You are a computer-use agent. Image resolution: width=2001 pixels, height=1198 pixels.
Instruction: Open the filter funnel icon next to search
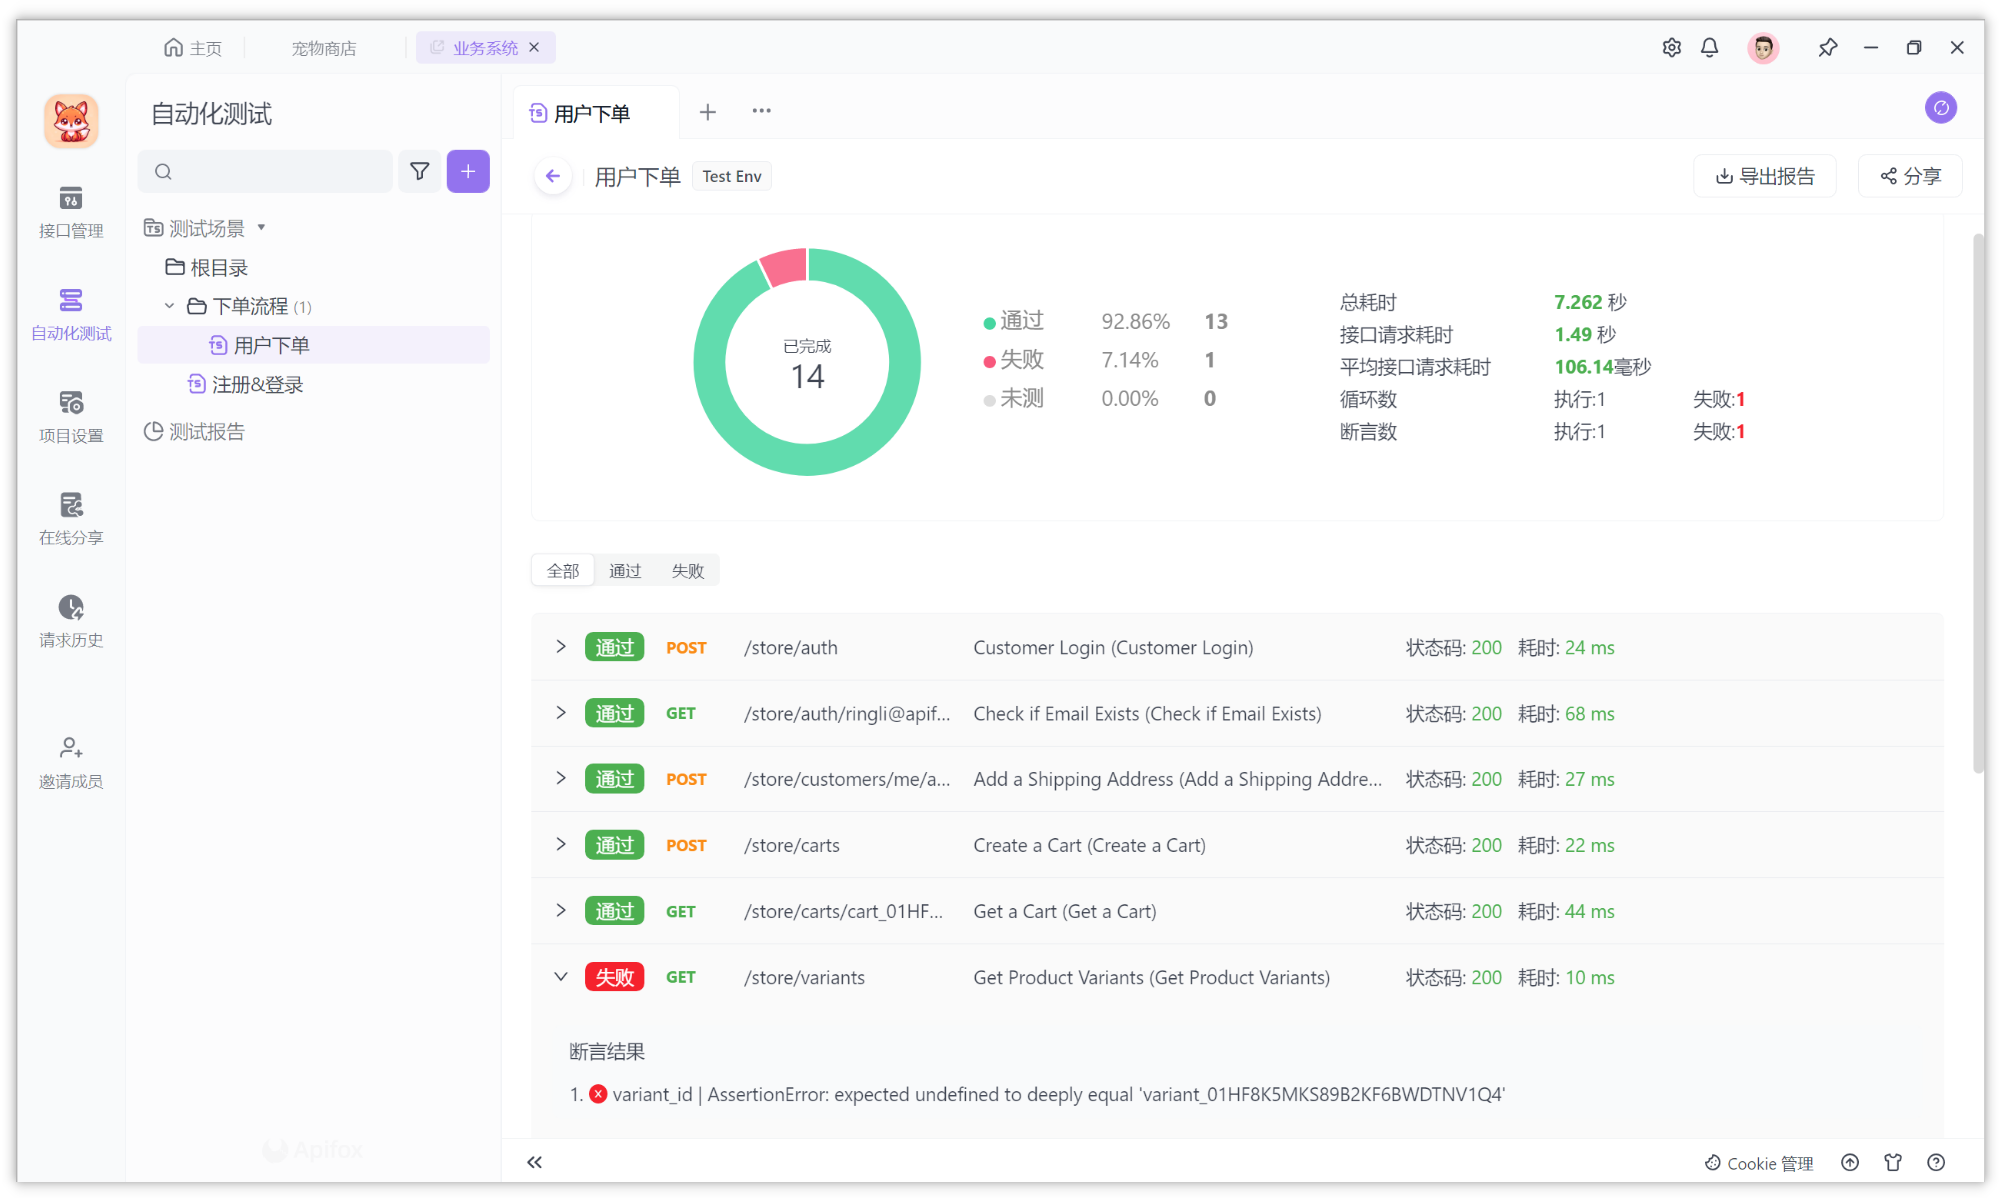419,171
